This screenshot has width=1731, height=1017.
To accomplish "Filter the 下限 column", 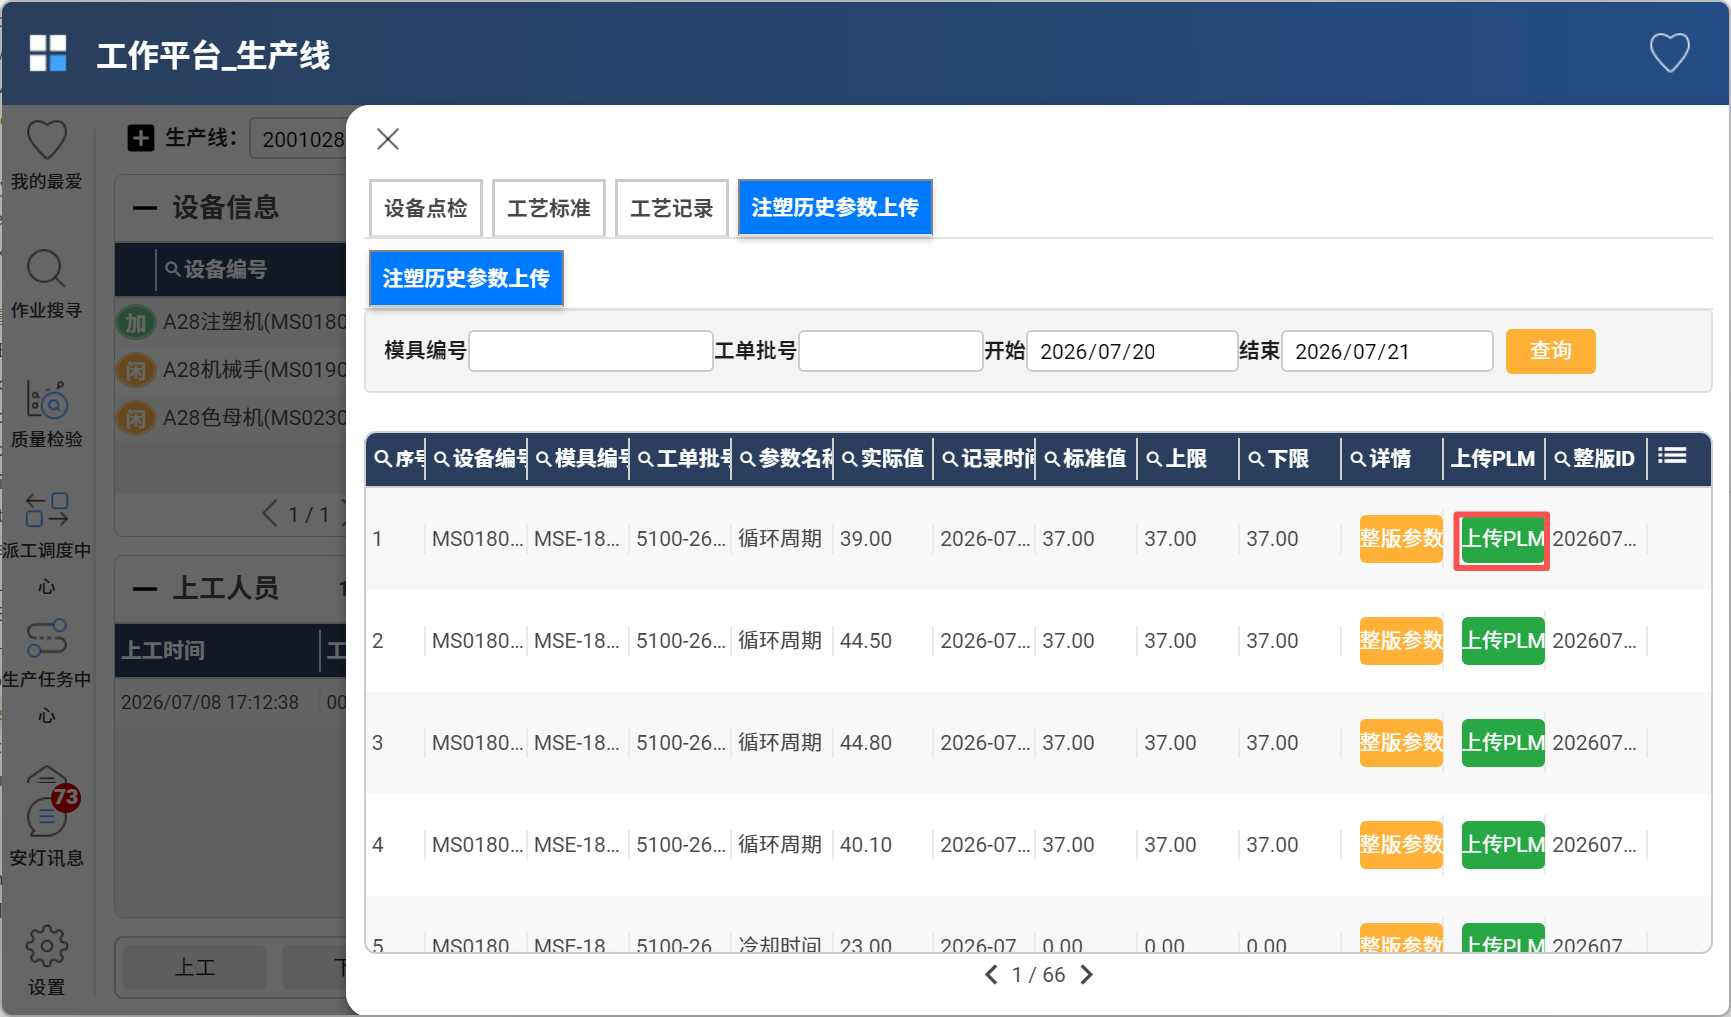I will click(1257, 459).
